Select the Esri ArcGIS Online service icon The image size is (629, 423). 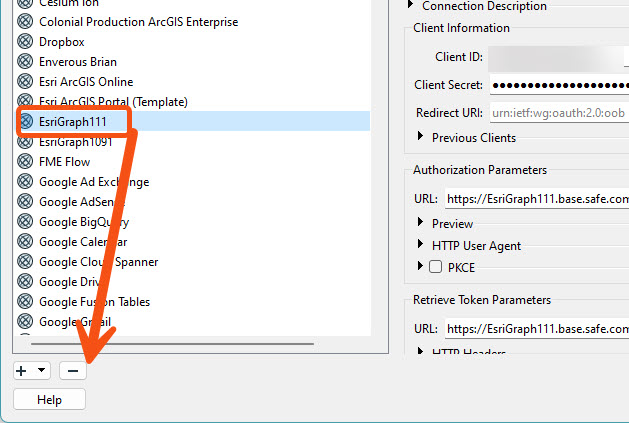tap(25, 81)
